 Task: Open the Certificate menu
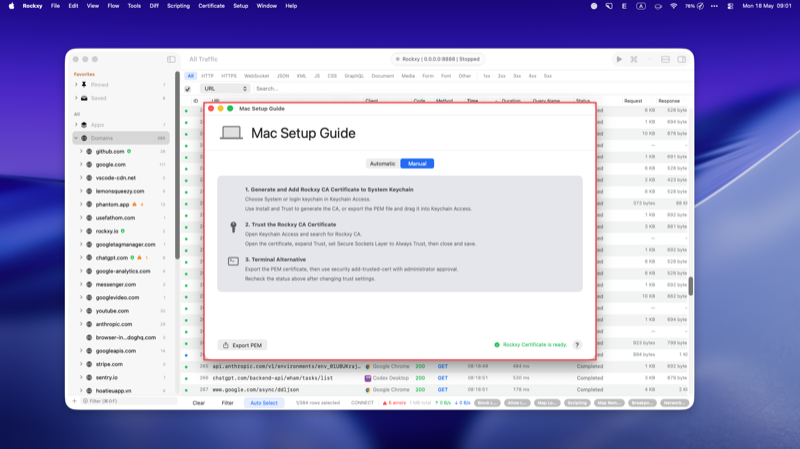pos(211,6)
